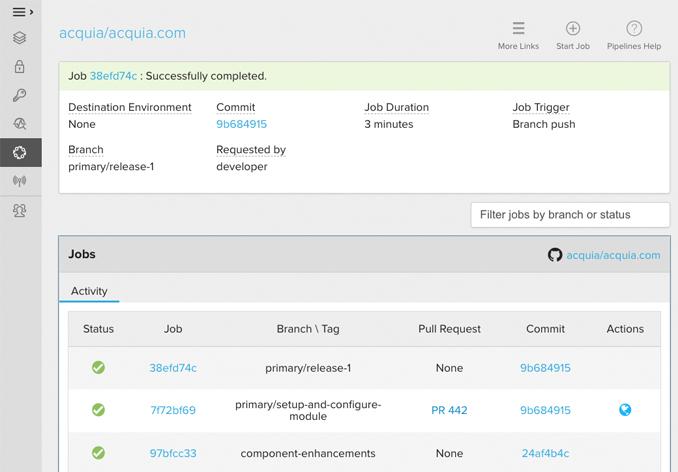
Task: Open the broadcast antenna sidebar icon
Action: 19,181
